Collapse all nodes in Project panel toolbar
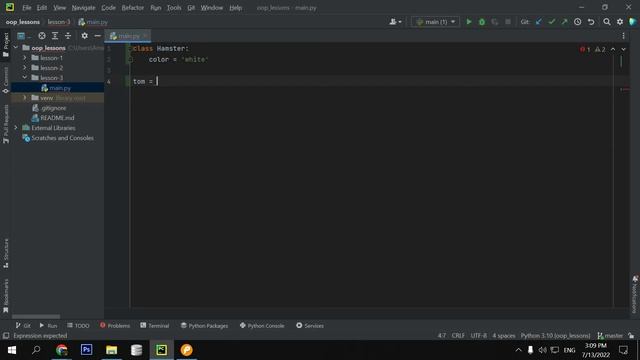The width and height of the screenshot is (640, 360). [68, 36]
